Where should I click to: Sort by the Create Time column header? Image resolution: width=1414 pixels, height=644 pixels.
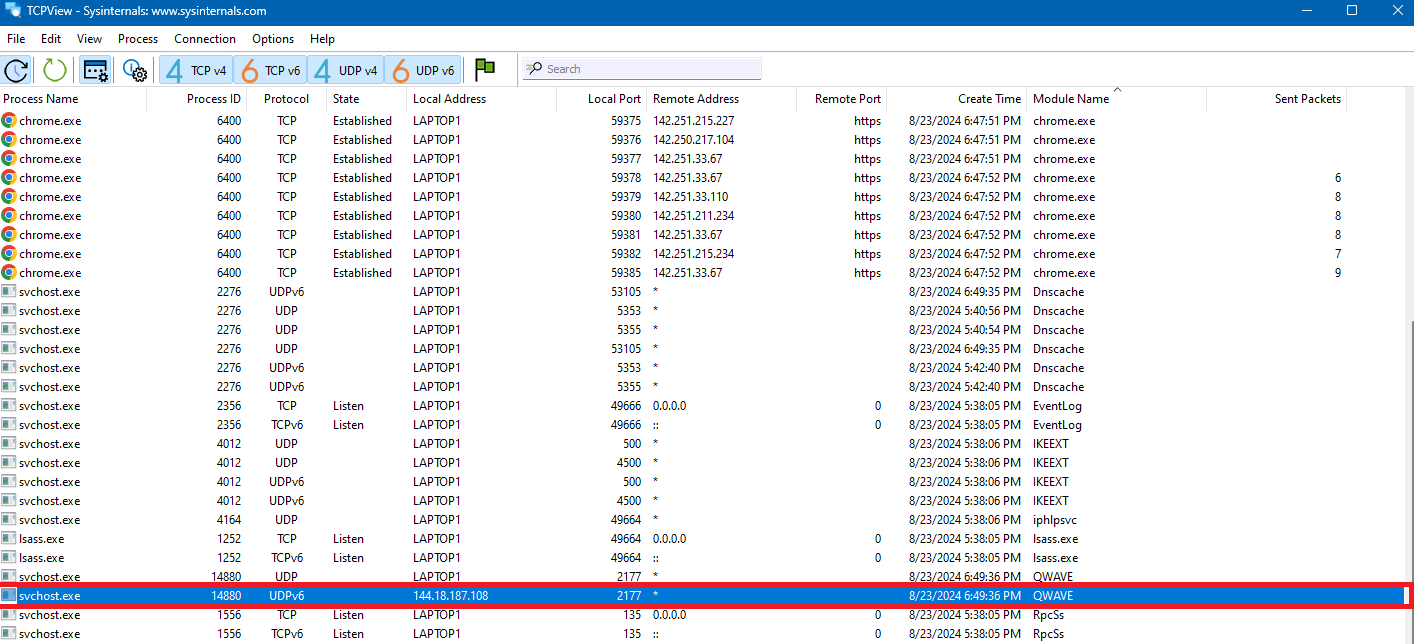pyautogui.click(x=957, y=99)
